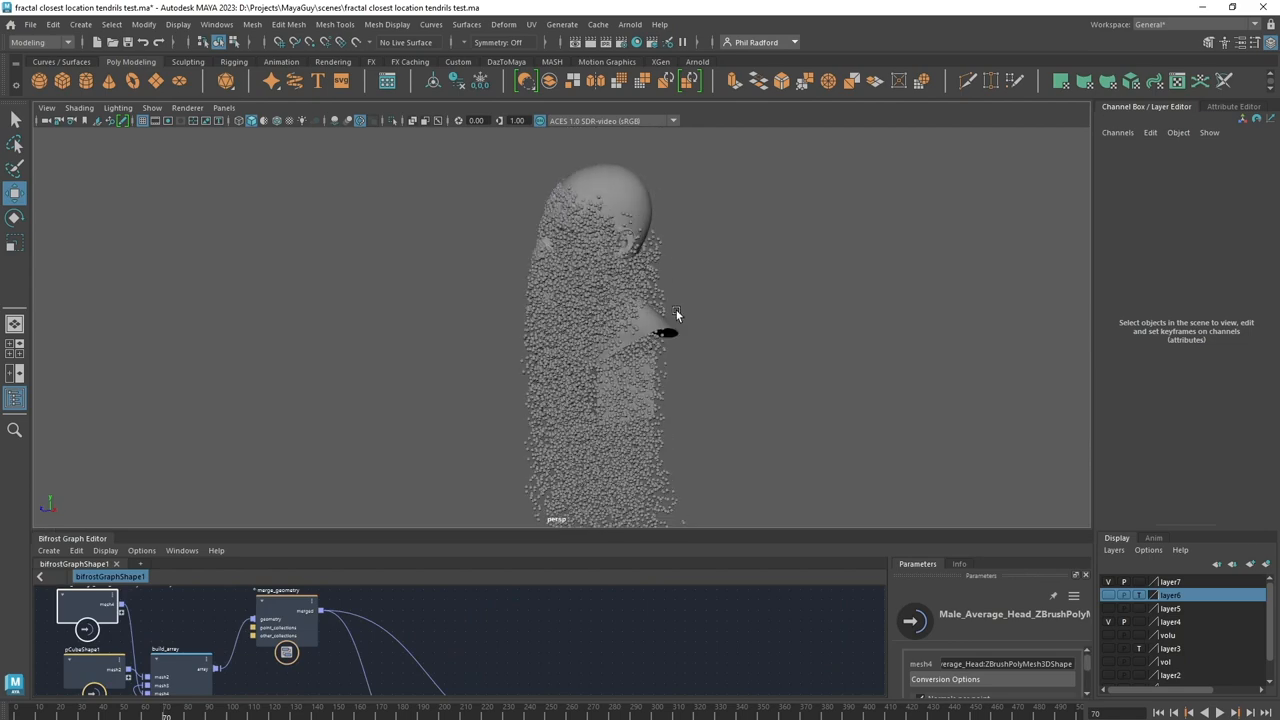Enable the visibility checkbox for layer5

pos(1108,608)
